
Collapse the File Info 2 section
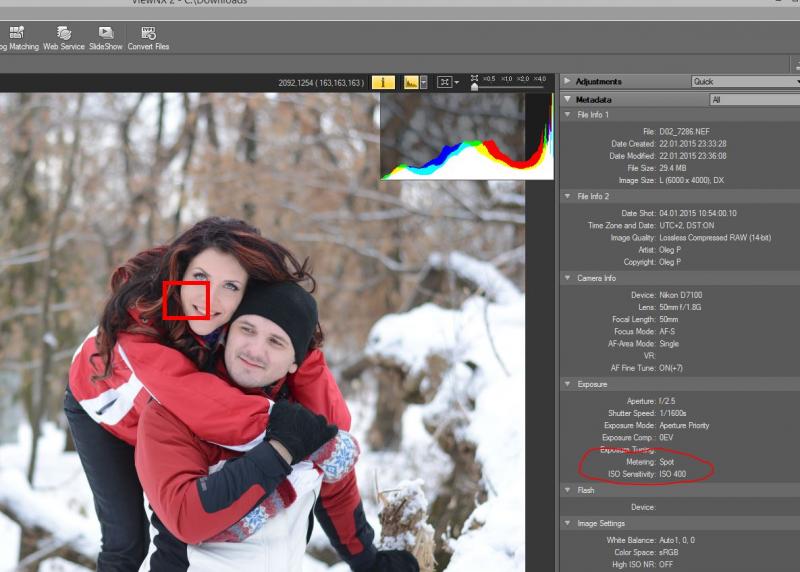(x=567, y=196)
